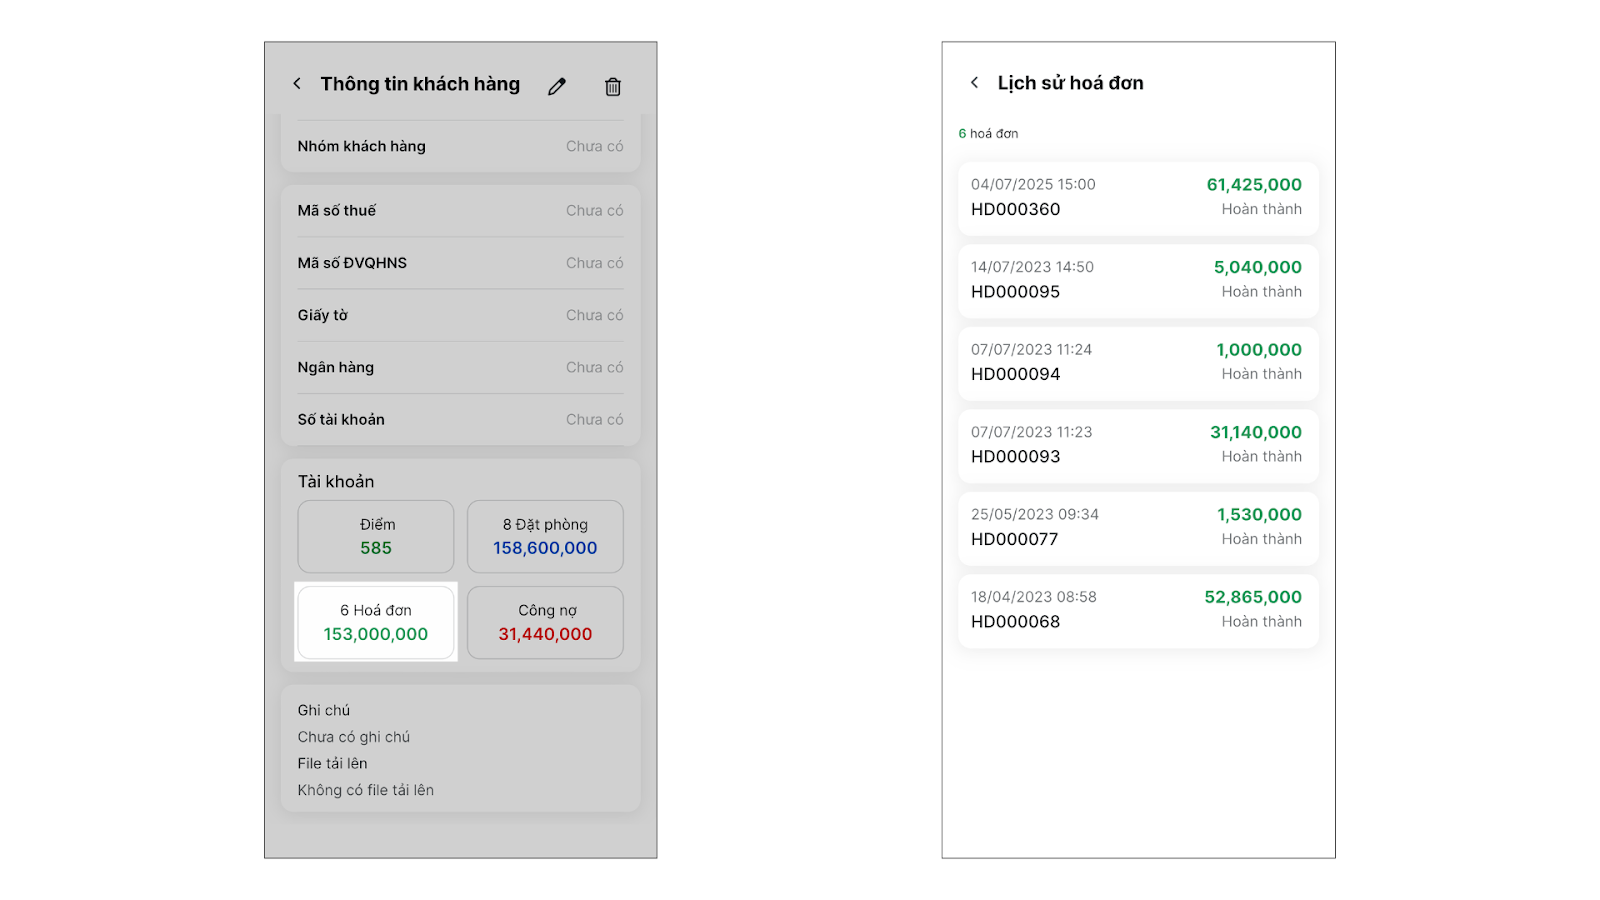Select the Nhóm khách hàng row
Image resolution: width=1600 pixels, height=900 pixels.
[460, 146]
